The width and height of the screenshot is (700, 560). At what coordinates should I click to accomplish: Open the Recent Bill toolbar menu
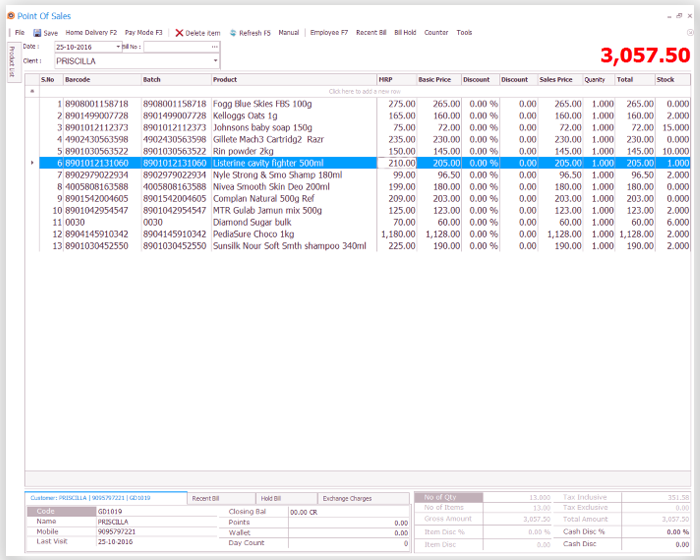tap(371, 33)
